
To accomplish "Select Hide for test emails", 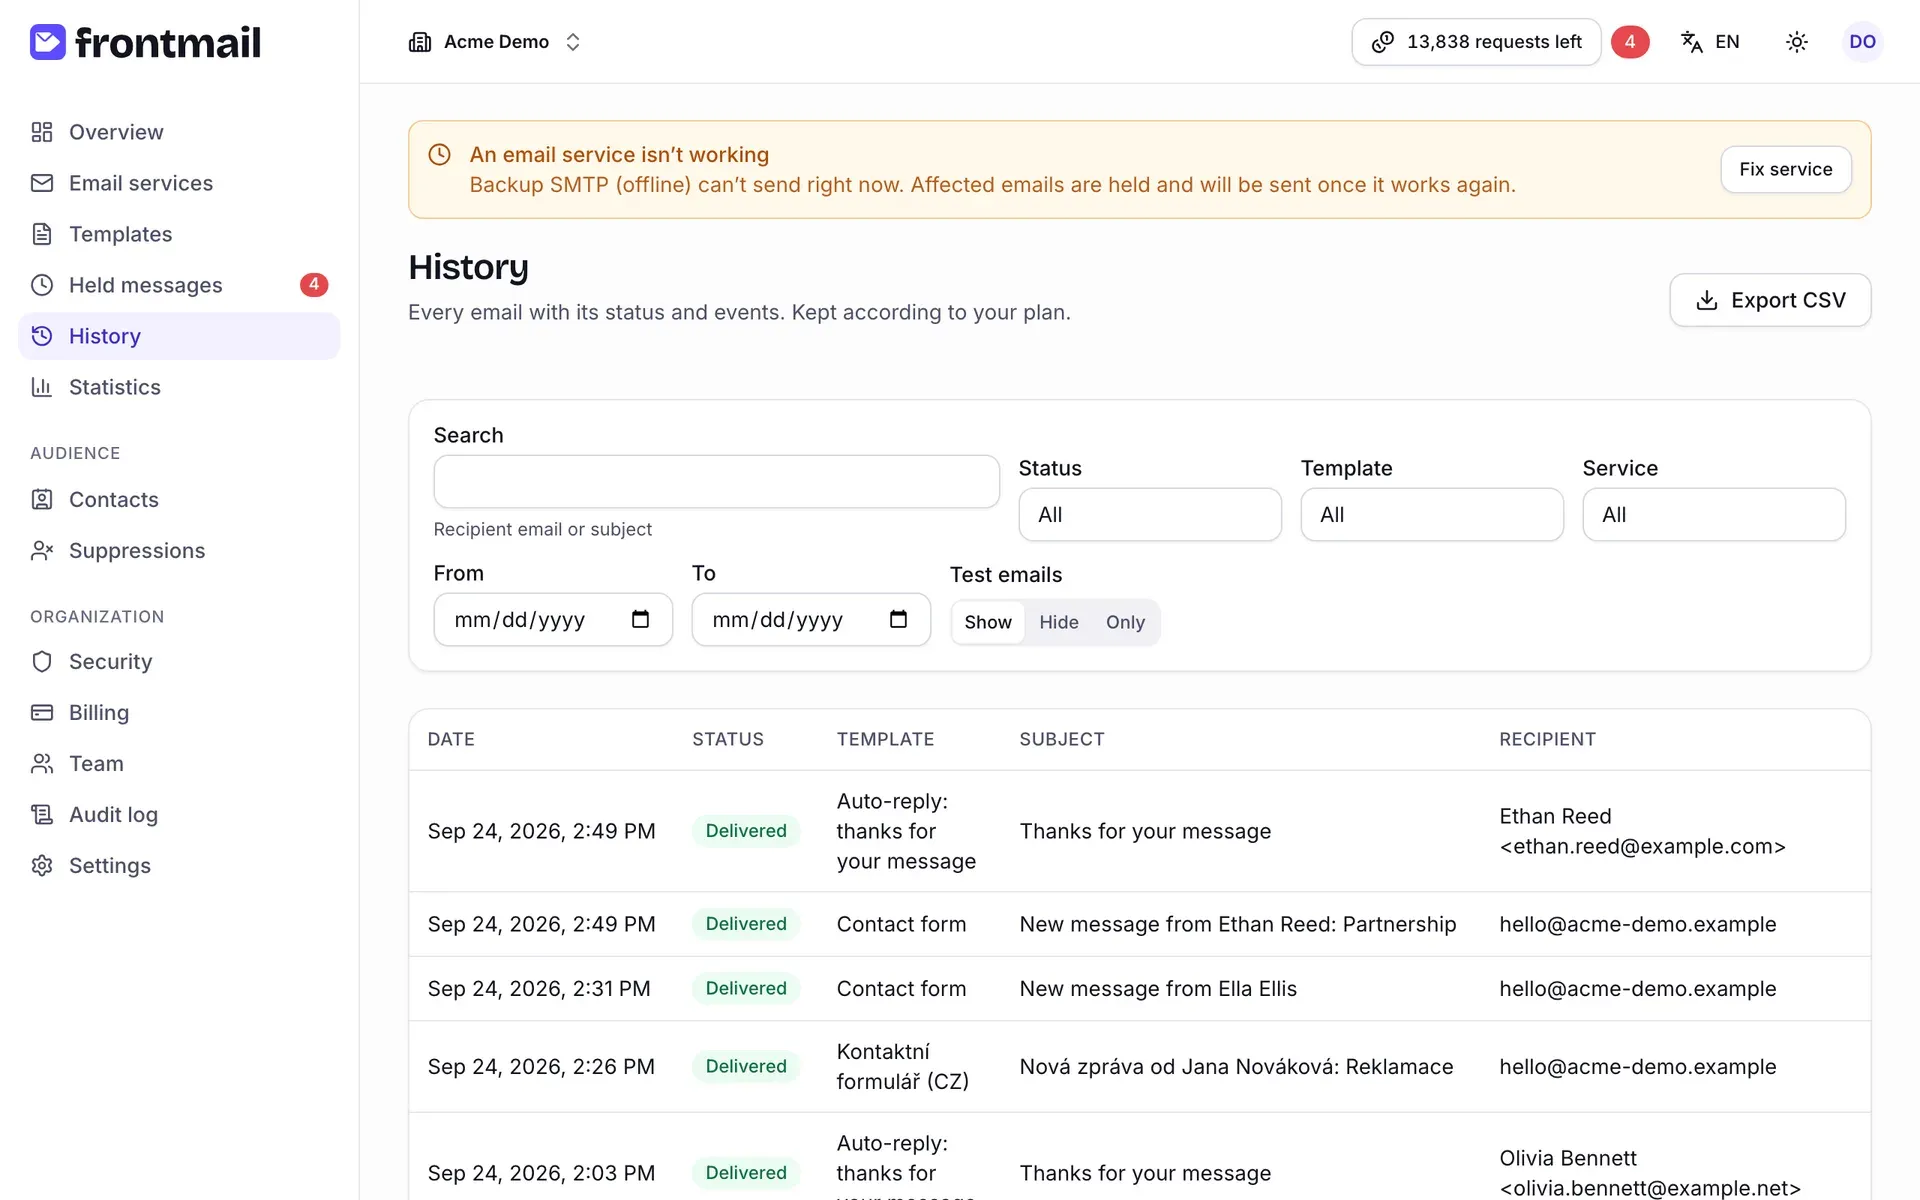I will [1059, 622].
